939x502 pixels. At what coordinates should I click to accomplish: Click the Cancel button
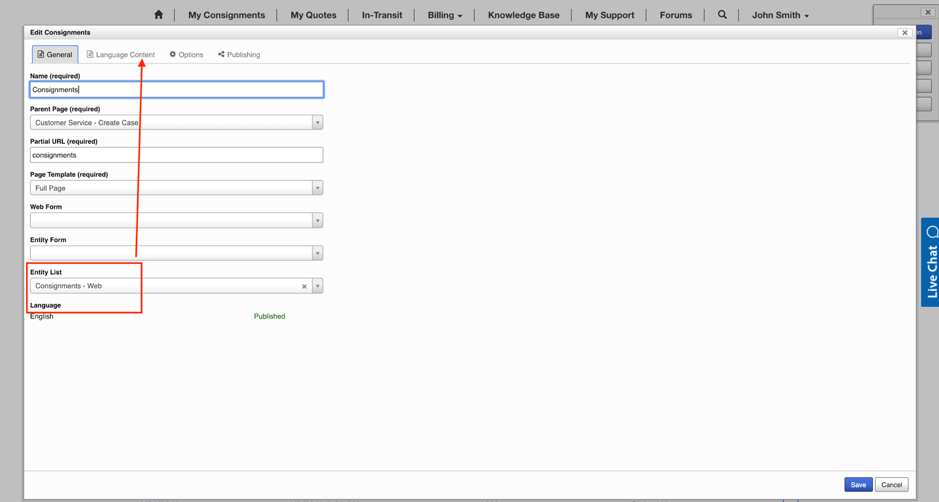pyautogui.click(x=891, y=485)
